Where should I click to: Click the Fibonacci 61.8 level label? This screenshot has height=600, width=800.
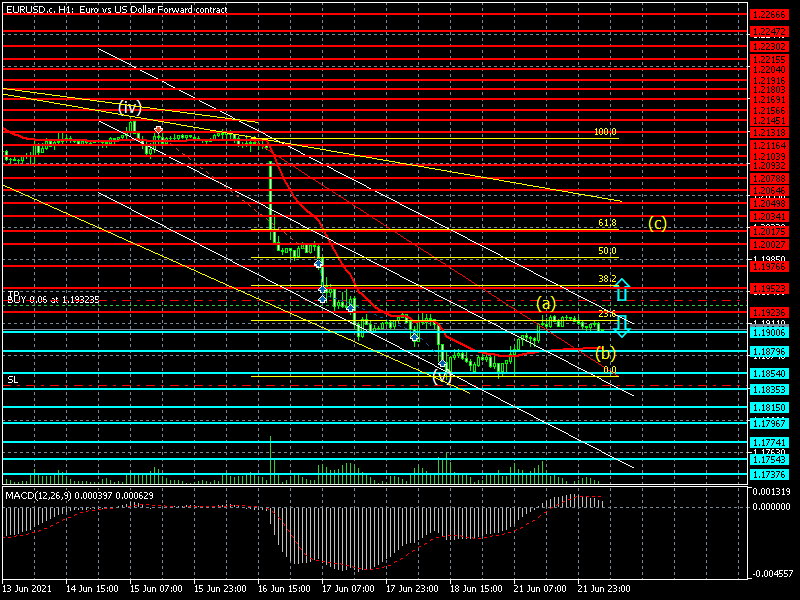(x=607, y=223)
